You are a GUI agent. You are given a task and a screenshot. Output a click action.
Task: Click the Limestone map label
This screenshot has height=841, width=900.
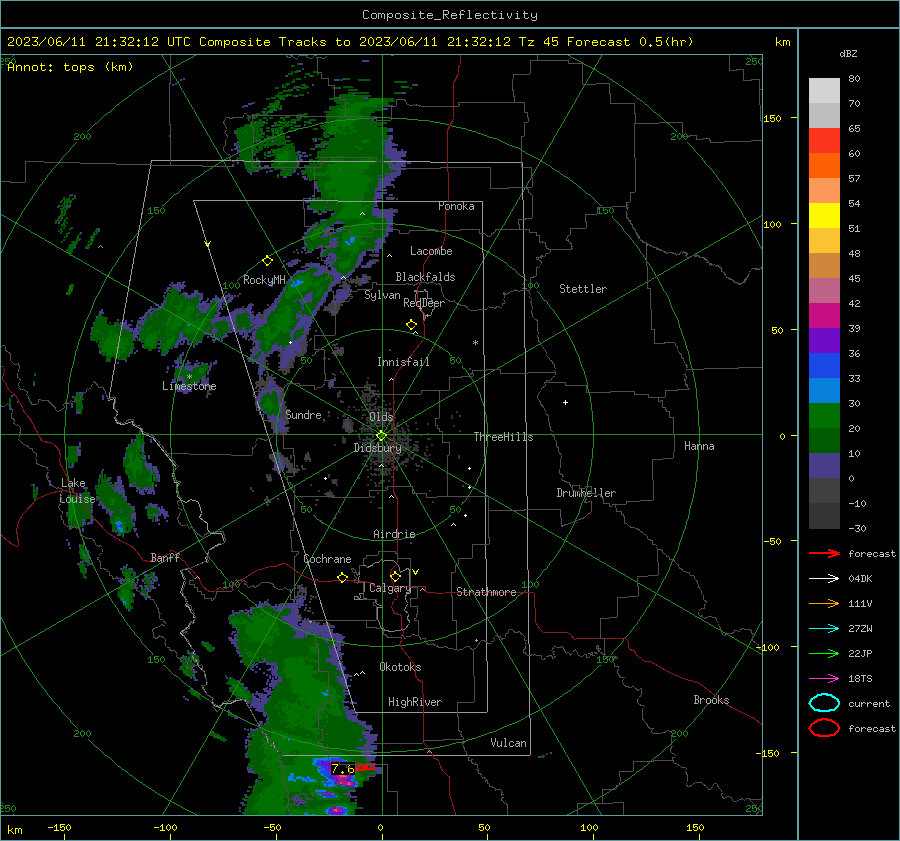coord(189,386)
